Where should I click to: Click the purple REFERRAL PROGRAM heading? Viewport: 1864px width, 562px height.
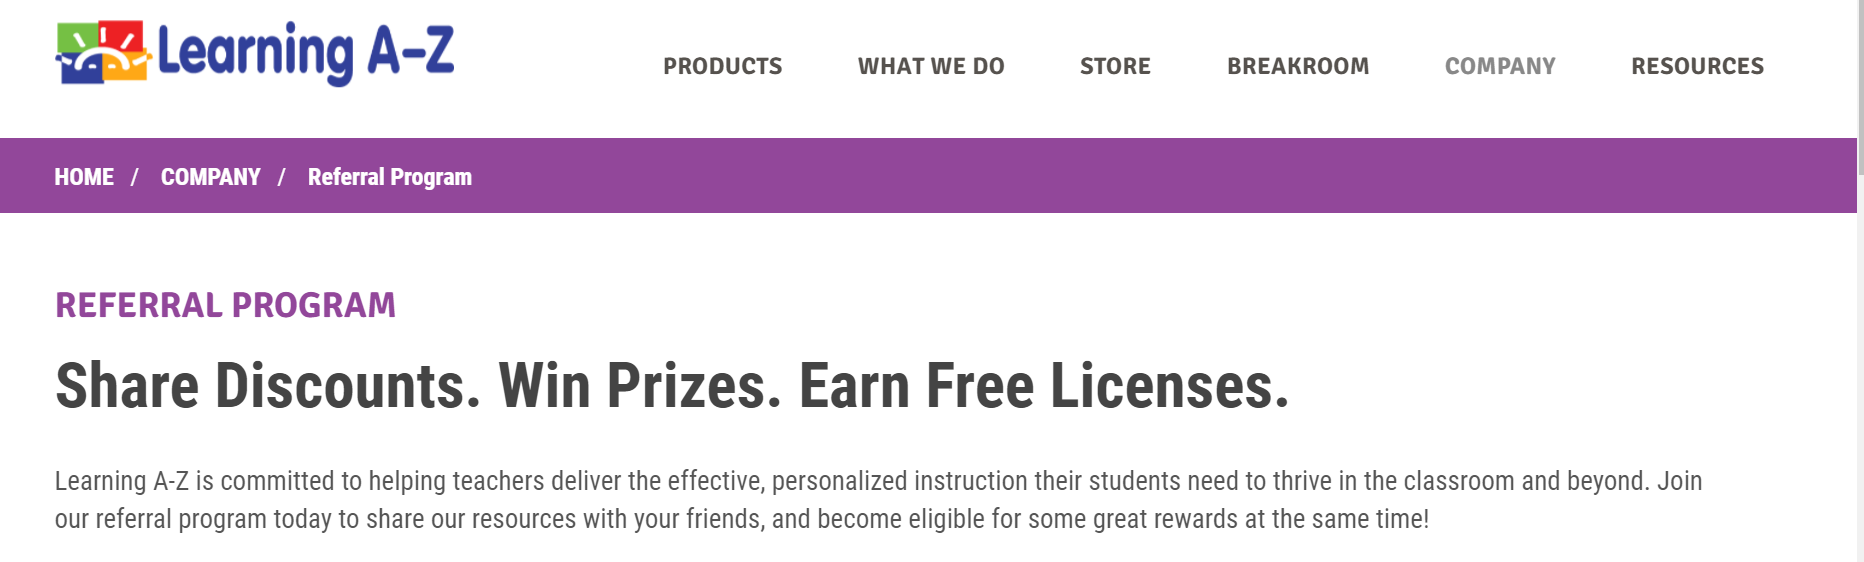pyautogui.click(x=225, y=305)
